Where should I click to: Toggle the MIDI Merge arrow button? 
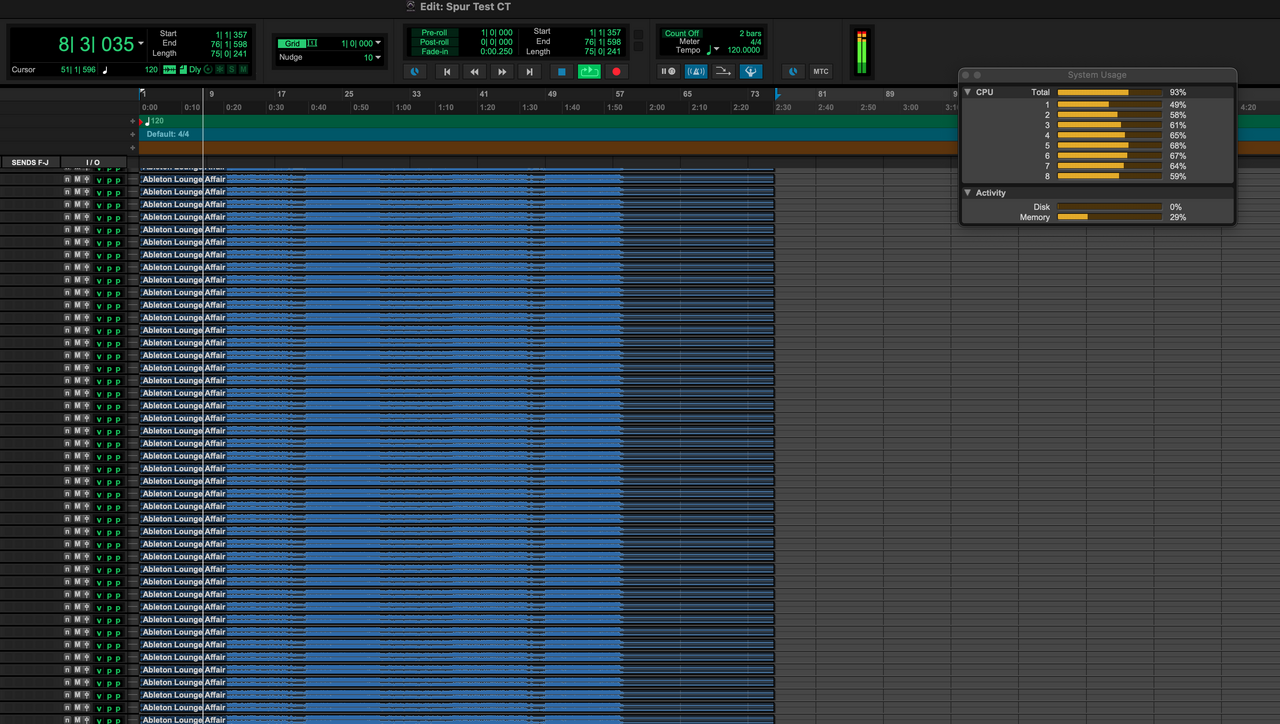[x=723, y=72]
